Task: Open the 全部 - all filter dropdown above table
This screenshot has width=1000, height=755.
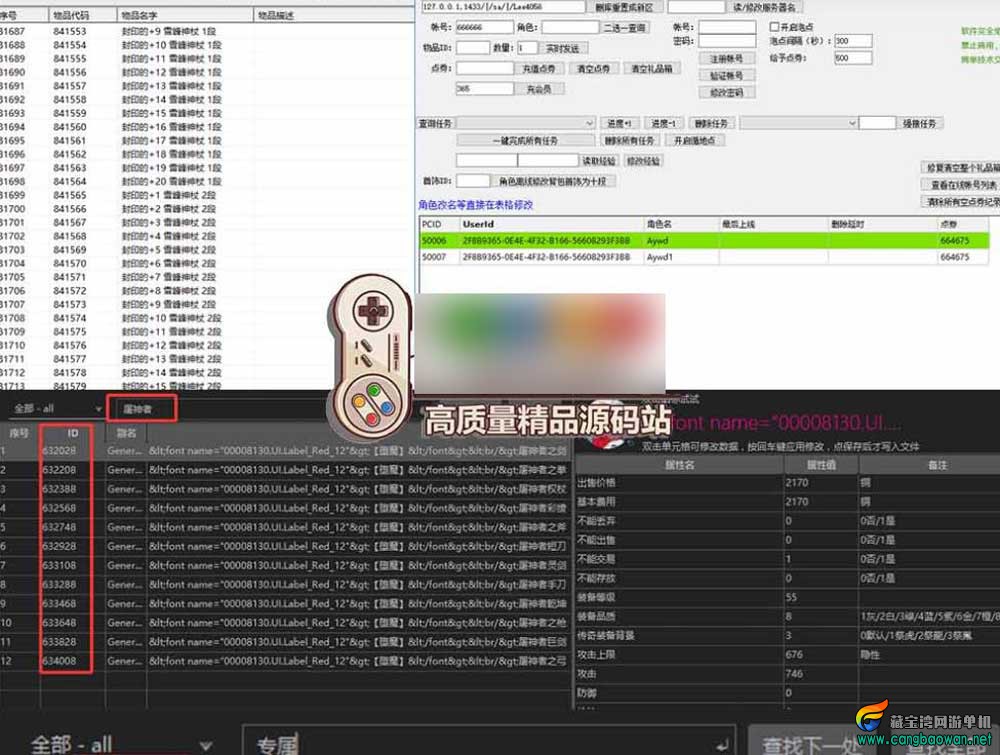Action: [57, 409]
